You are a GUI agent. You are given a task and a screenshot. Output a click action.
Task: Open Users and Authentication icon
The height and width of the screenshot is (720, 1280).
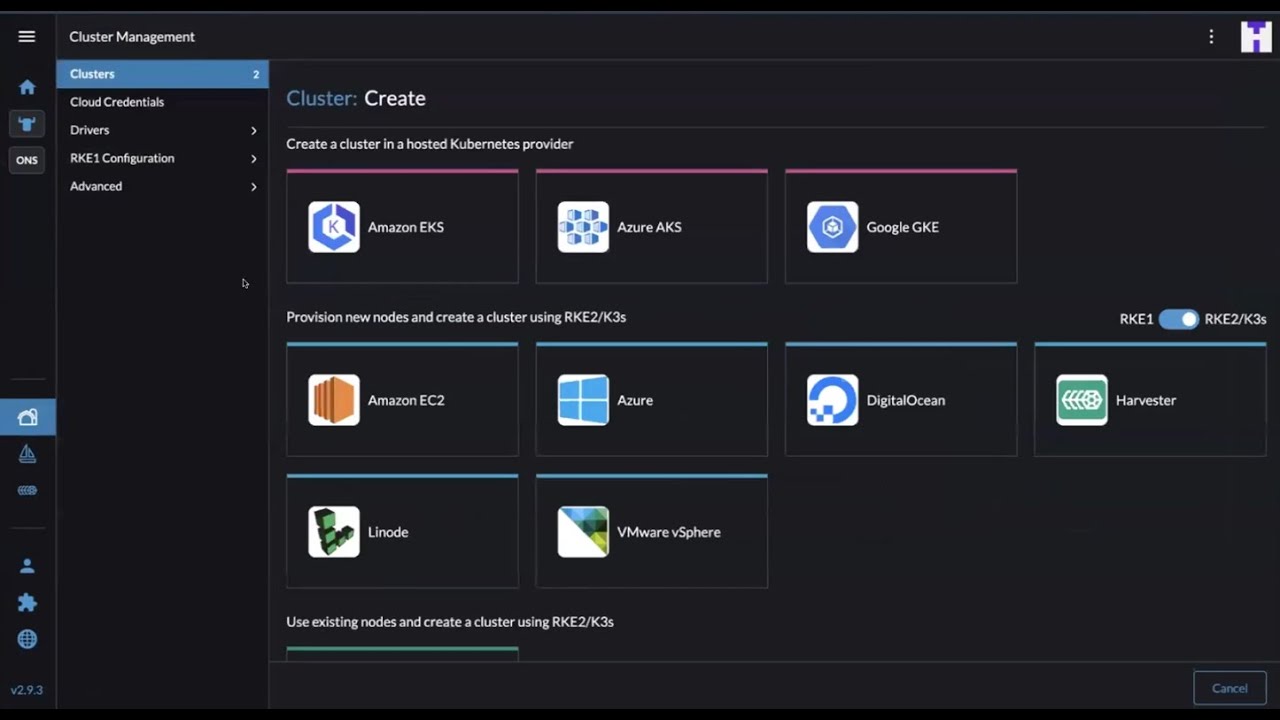point(27,566)
